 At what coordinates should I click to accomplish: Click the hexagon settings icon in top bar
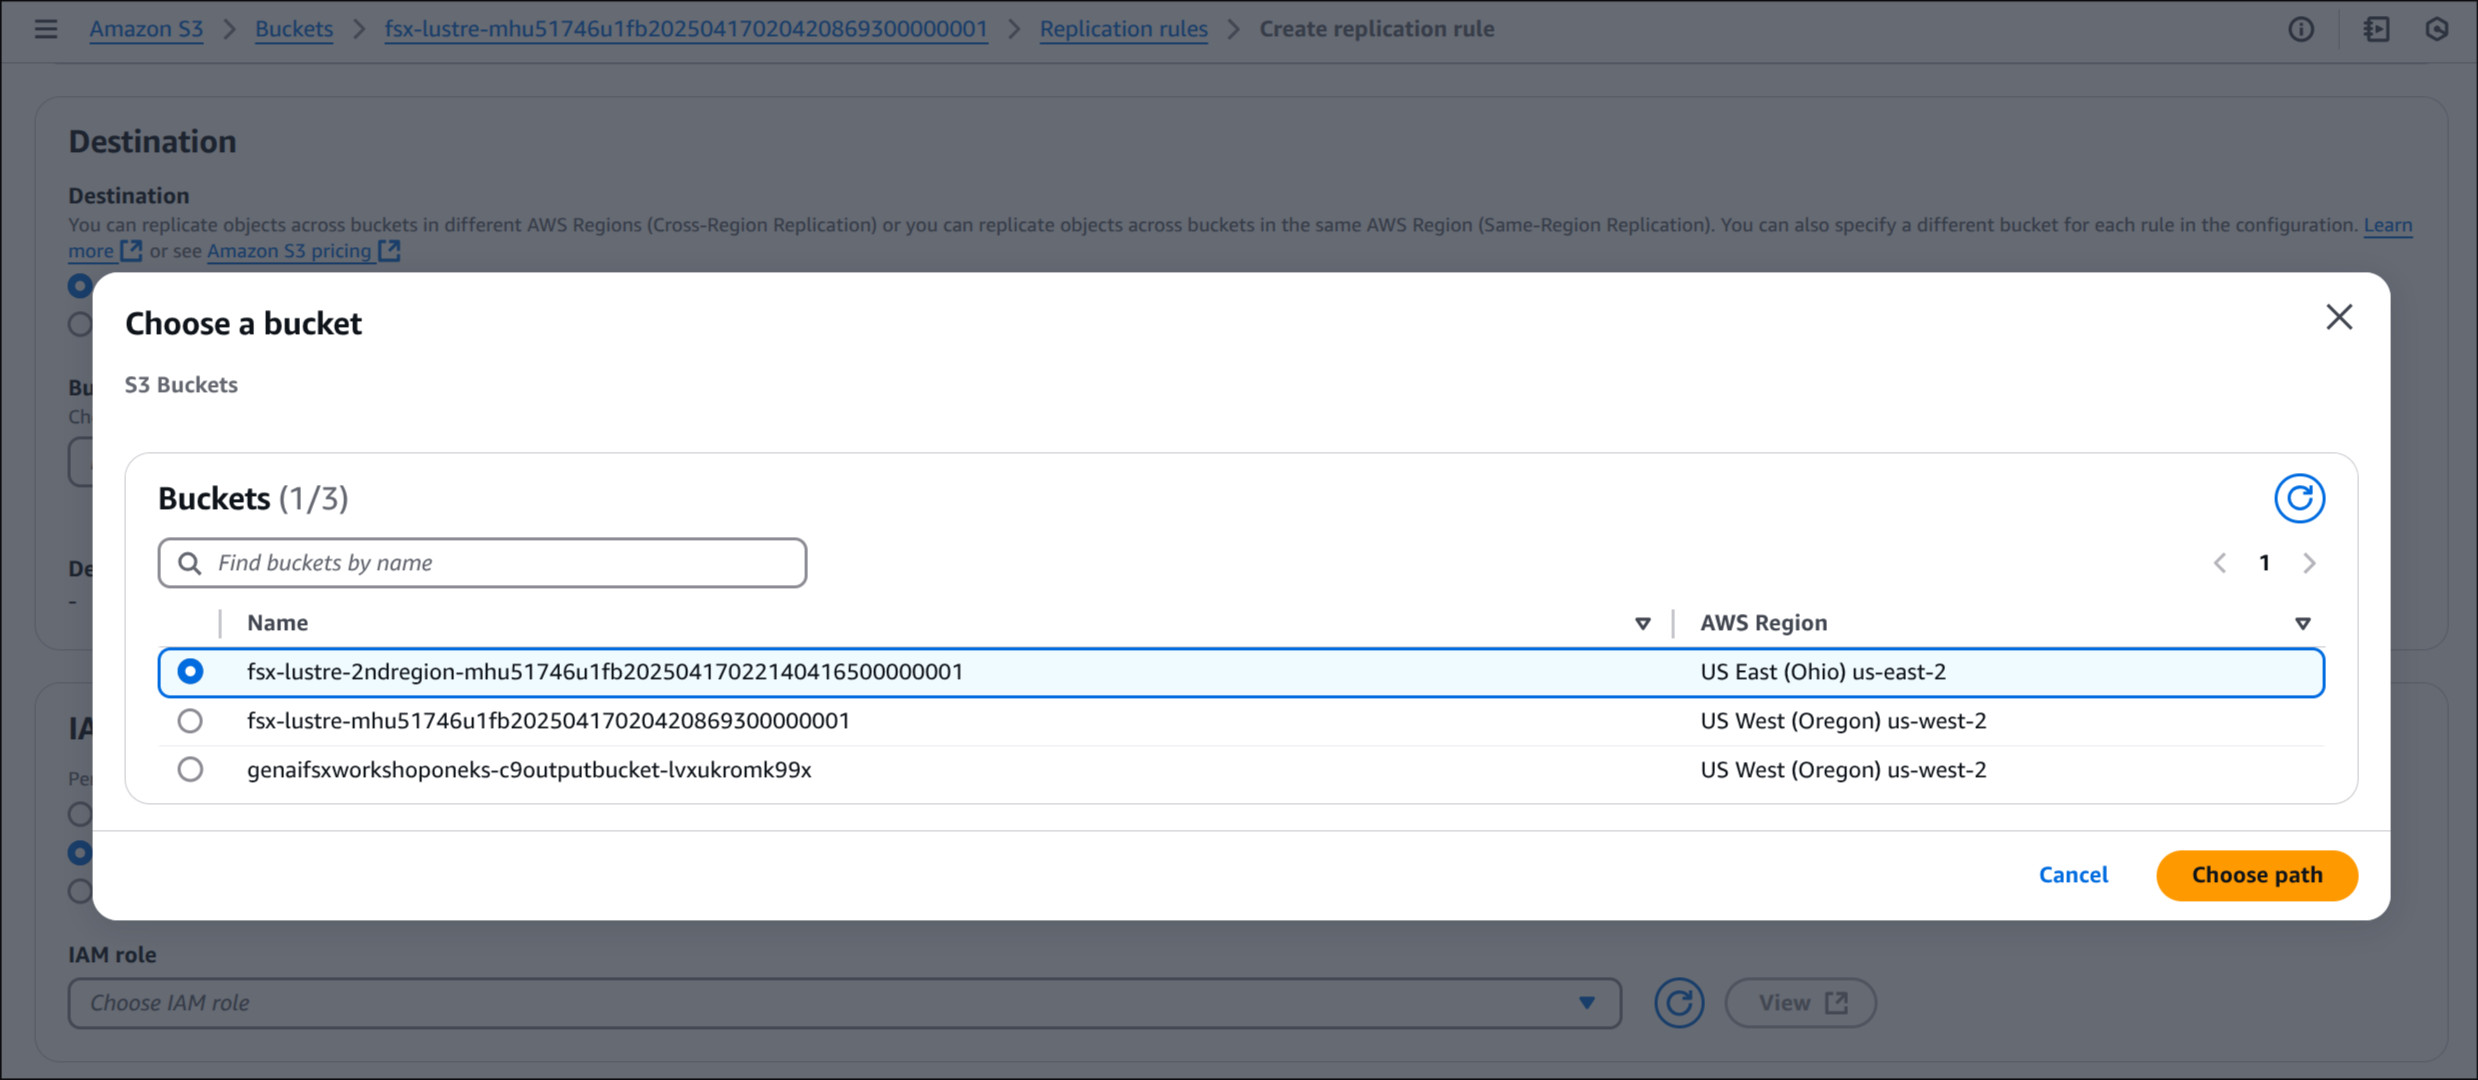[2437, 29]
